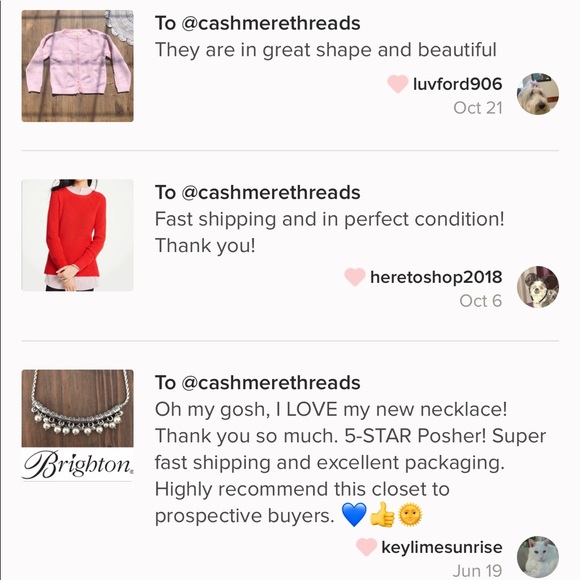Click the pink heart beside heretoshop2018
Image resolution: width=580 pixels, height=580 pixels.
click(x=355, y=277)
